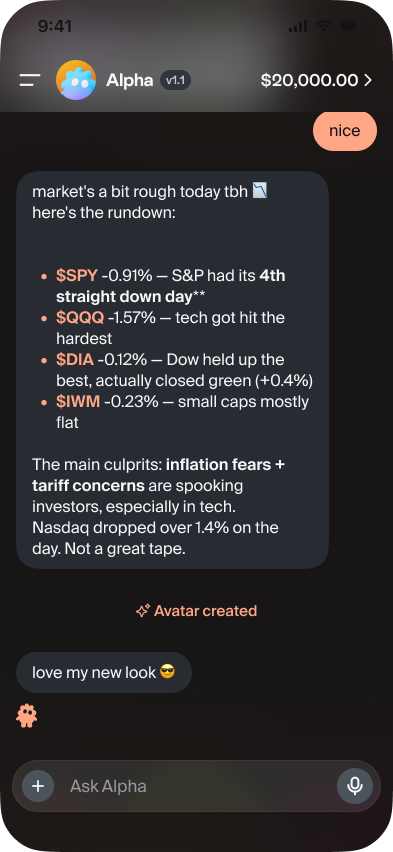
Task: Tap the battery status icon
Action: 350,26
